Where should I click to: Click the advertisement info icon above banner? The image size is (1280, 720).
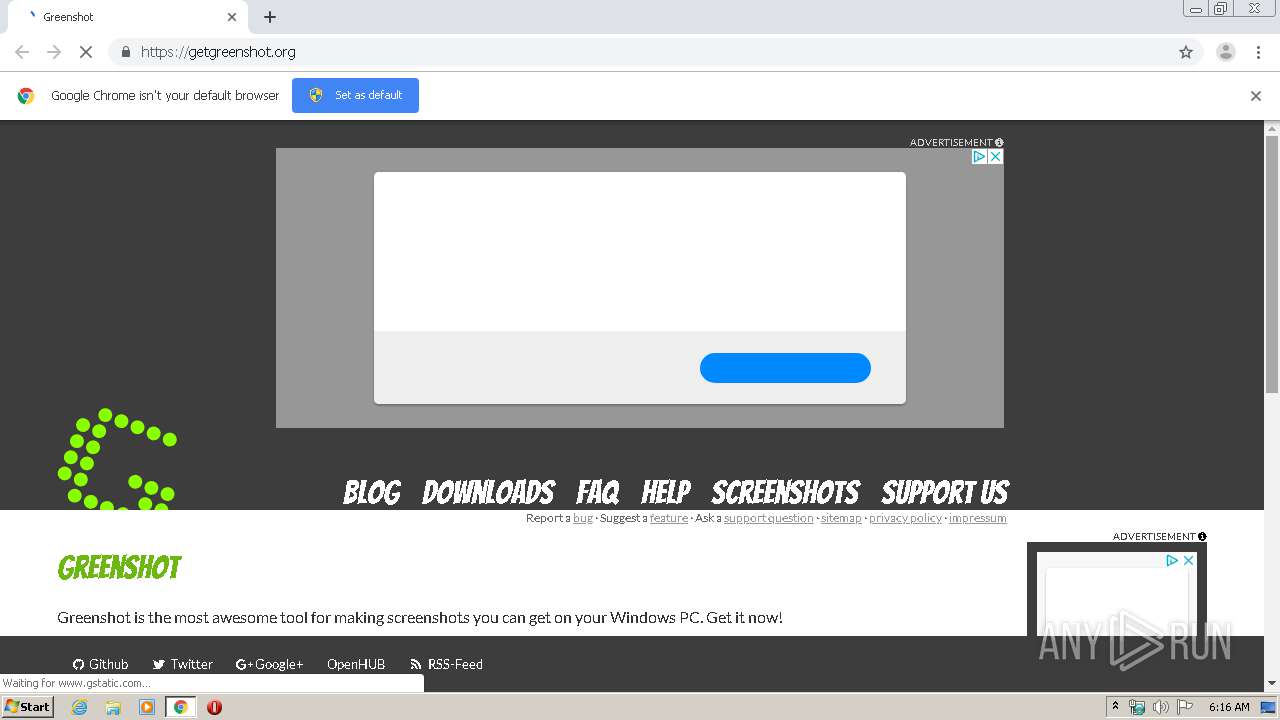tap(999, 142)
